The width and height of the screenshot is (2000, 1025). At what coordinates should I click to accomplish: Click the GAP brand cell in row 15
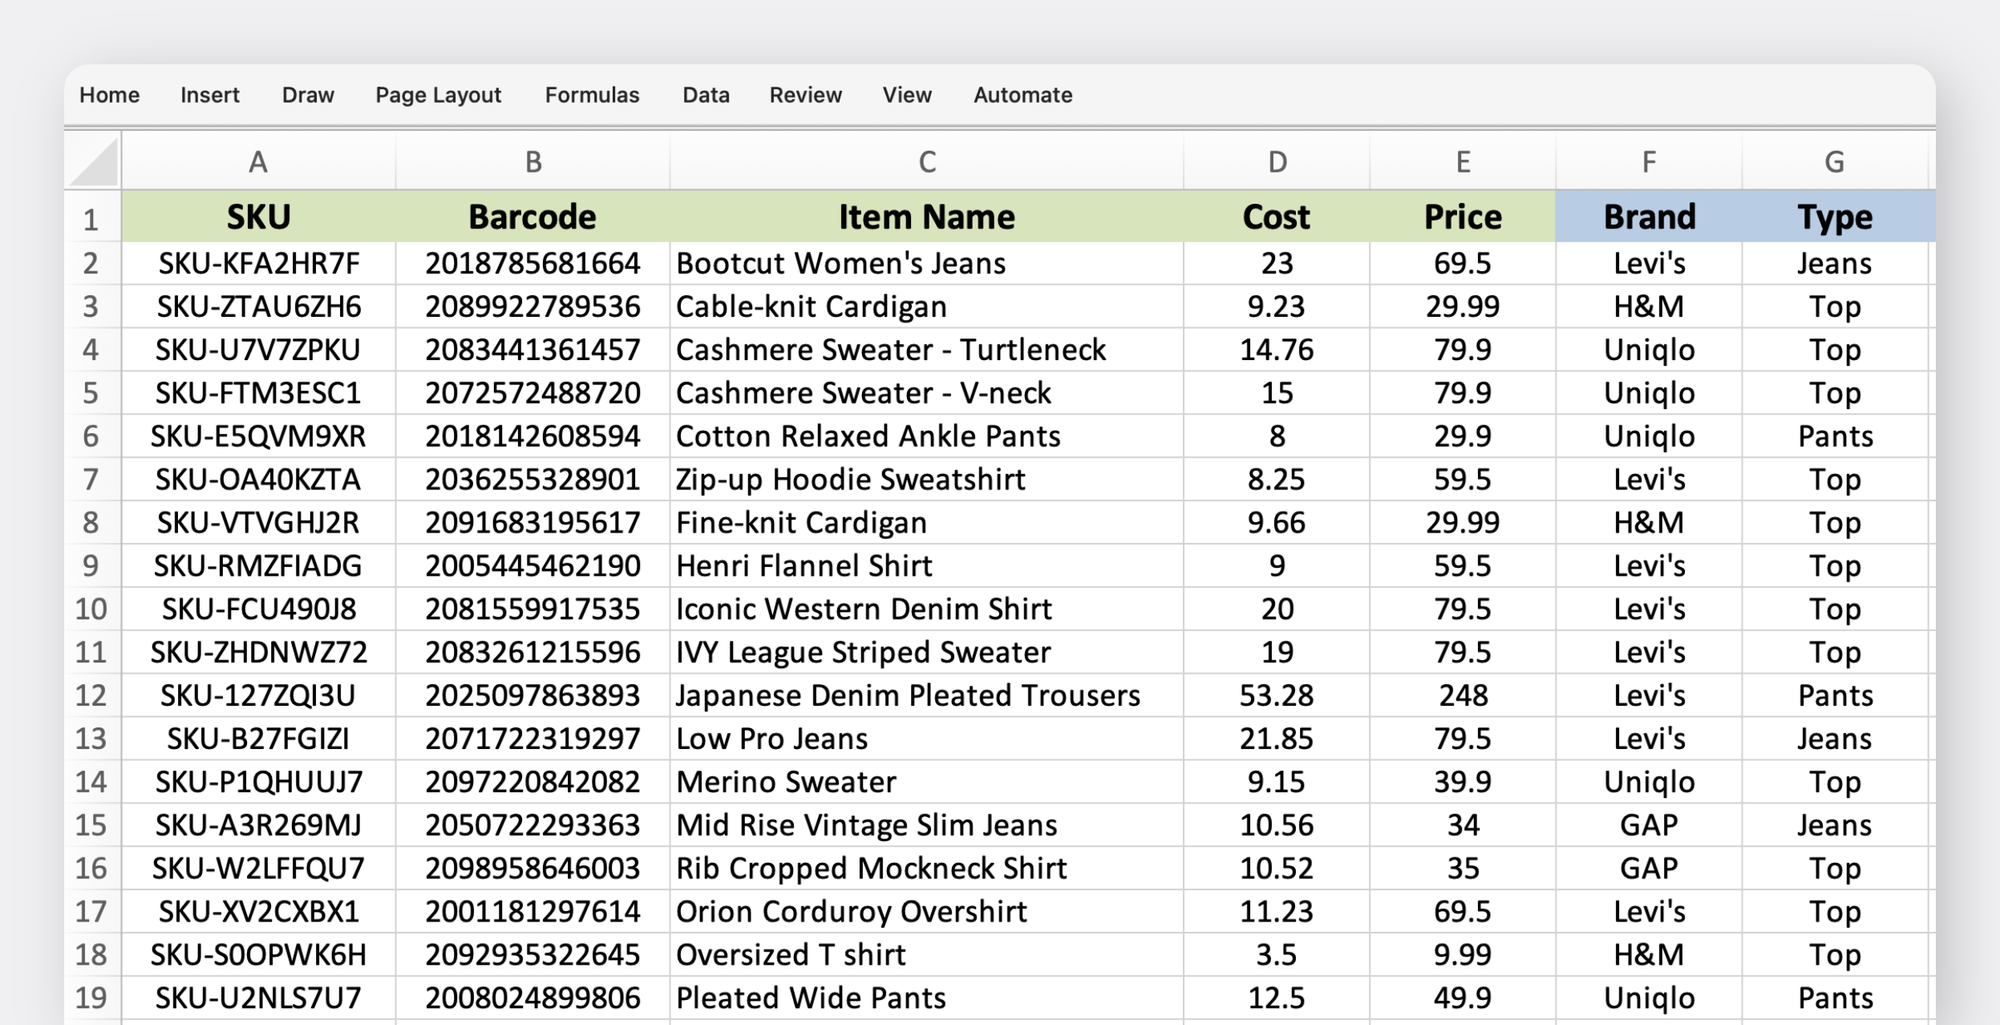(1649, 825)
